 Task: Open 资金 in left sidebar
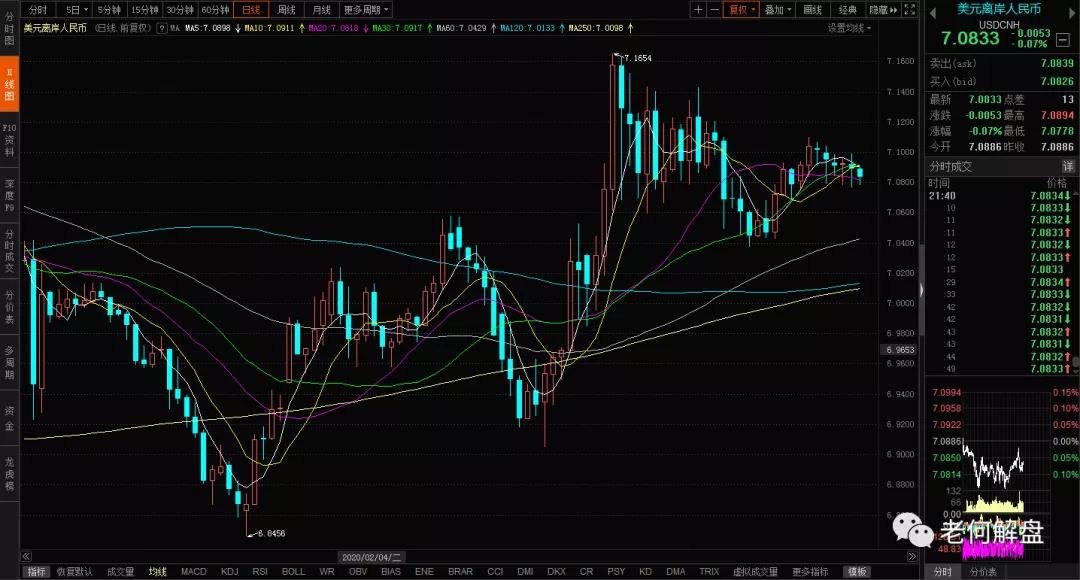(x=9, y=418)
